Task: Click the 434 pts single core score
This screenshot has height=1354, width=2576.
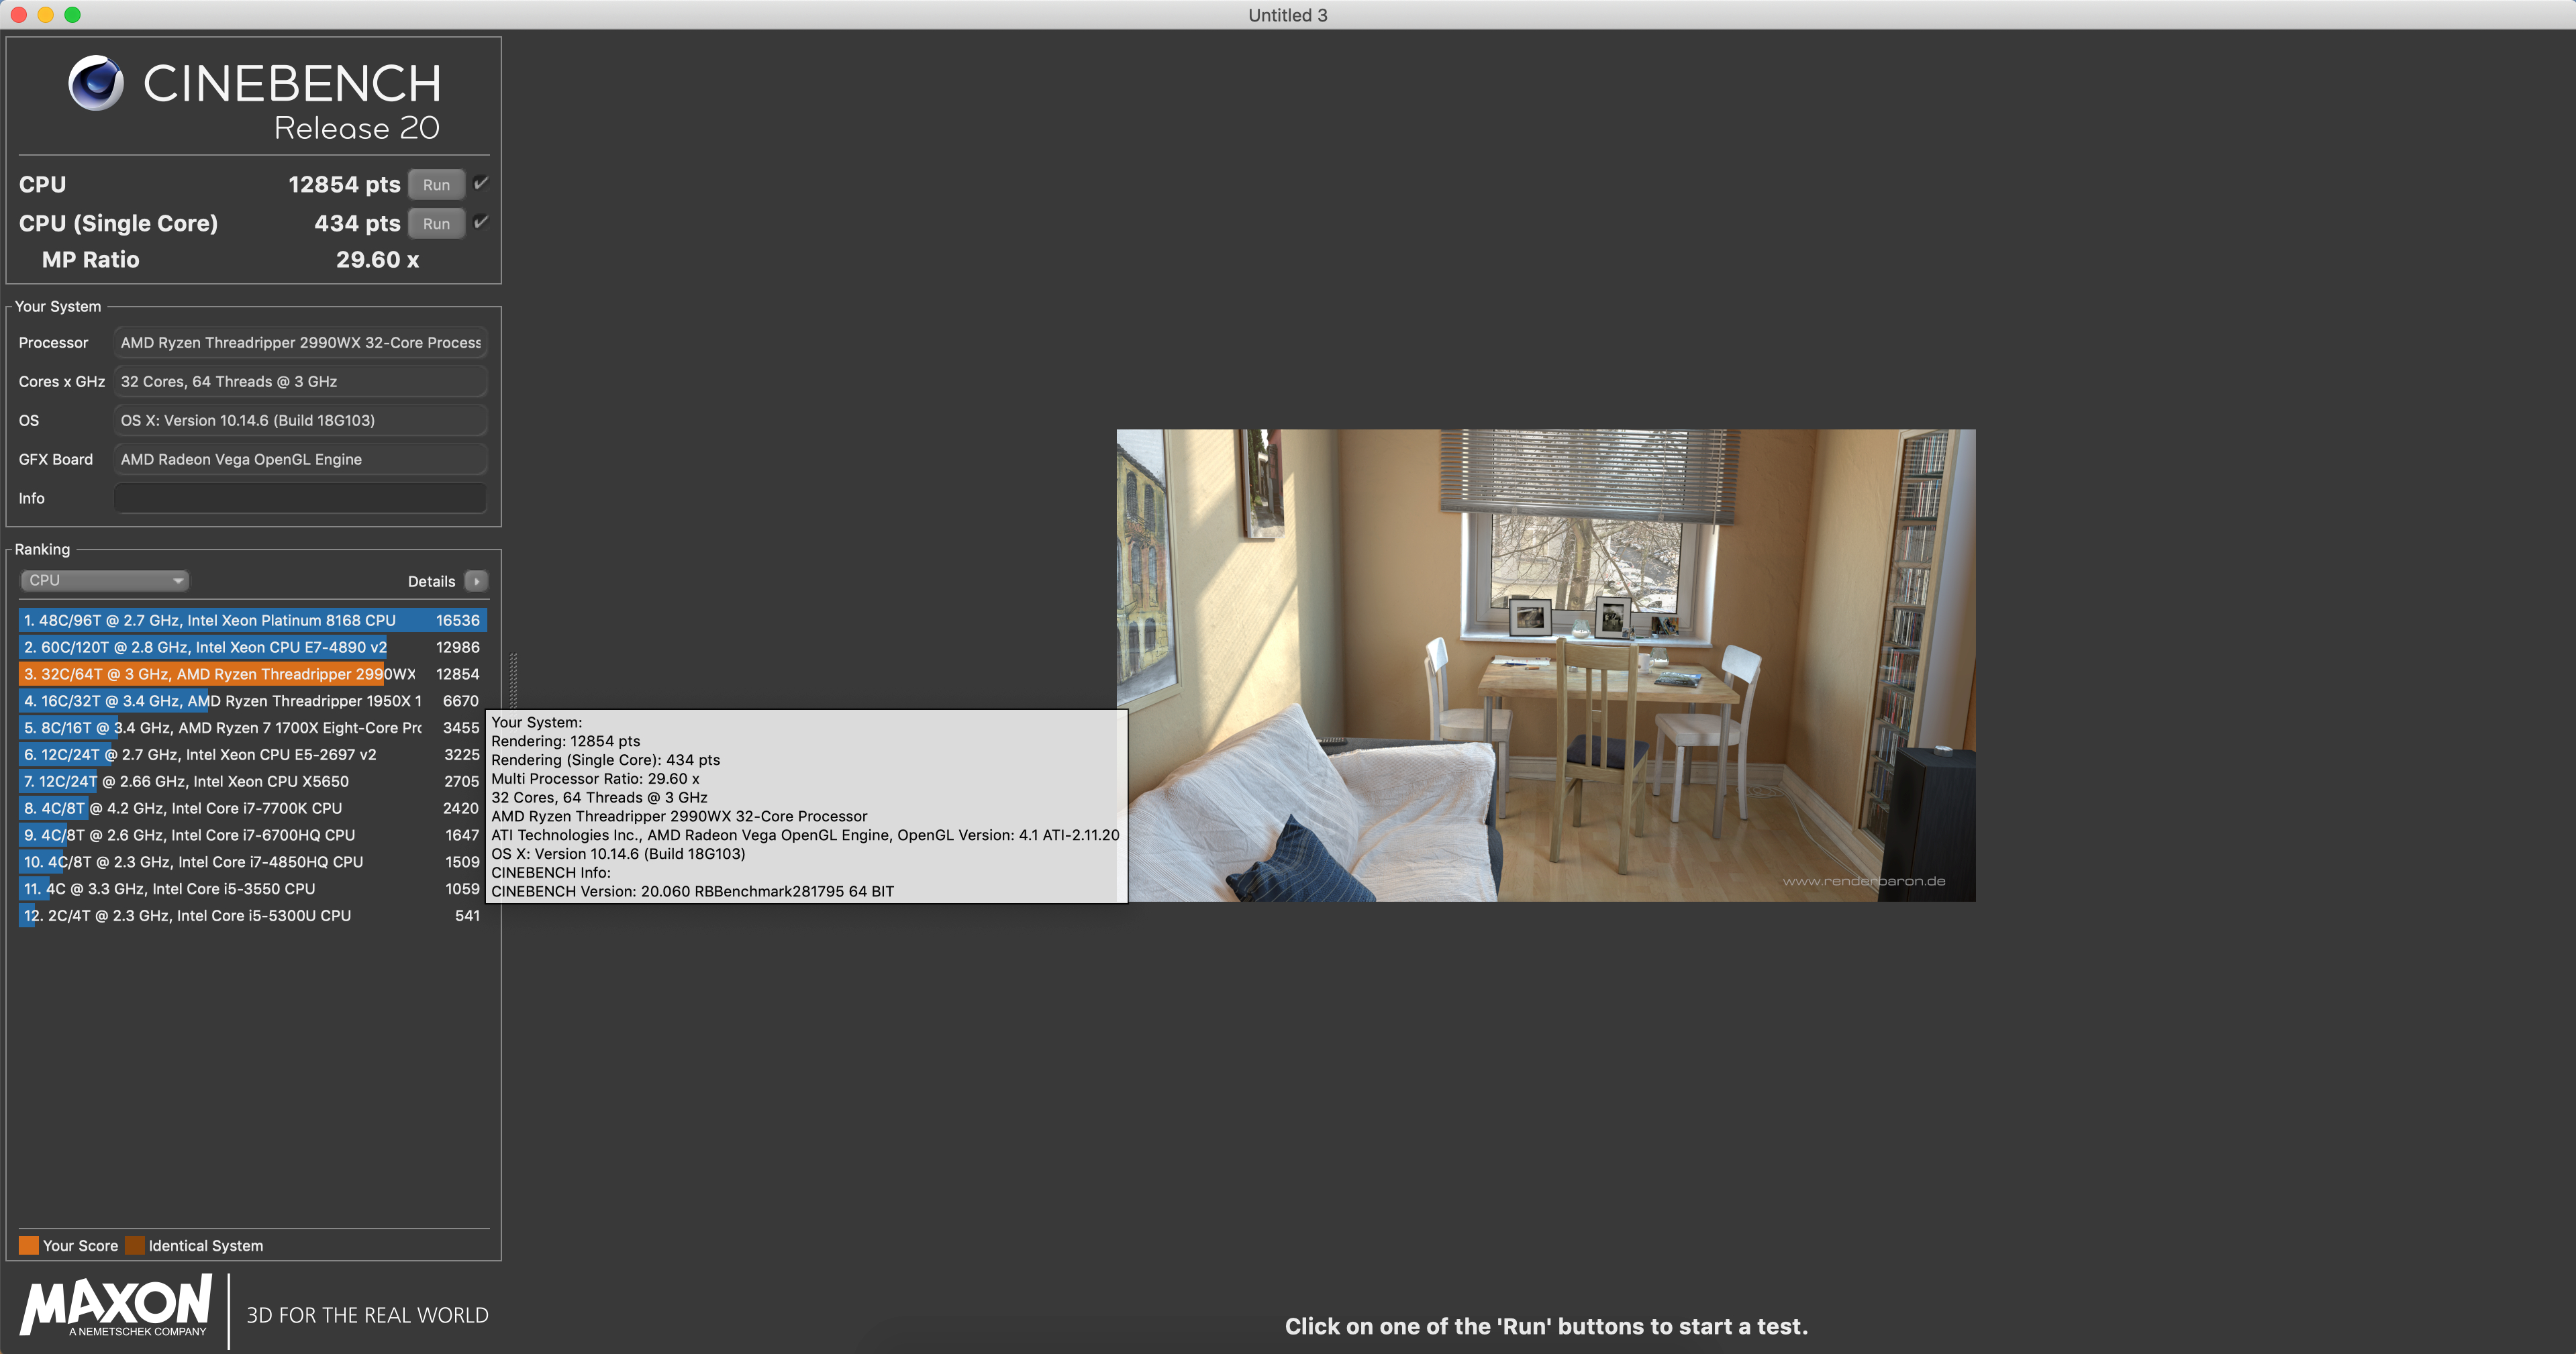Action: (357, 224)
